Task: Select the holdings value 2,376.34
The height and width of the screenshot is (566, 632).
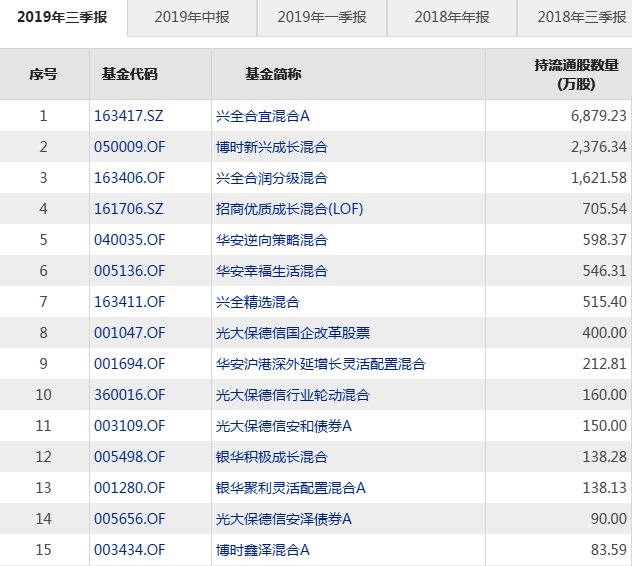Action: click(599, 147)
